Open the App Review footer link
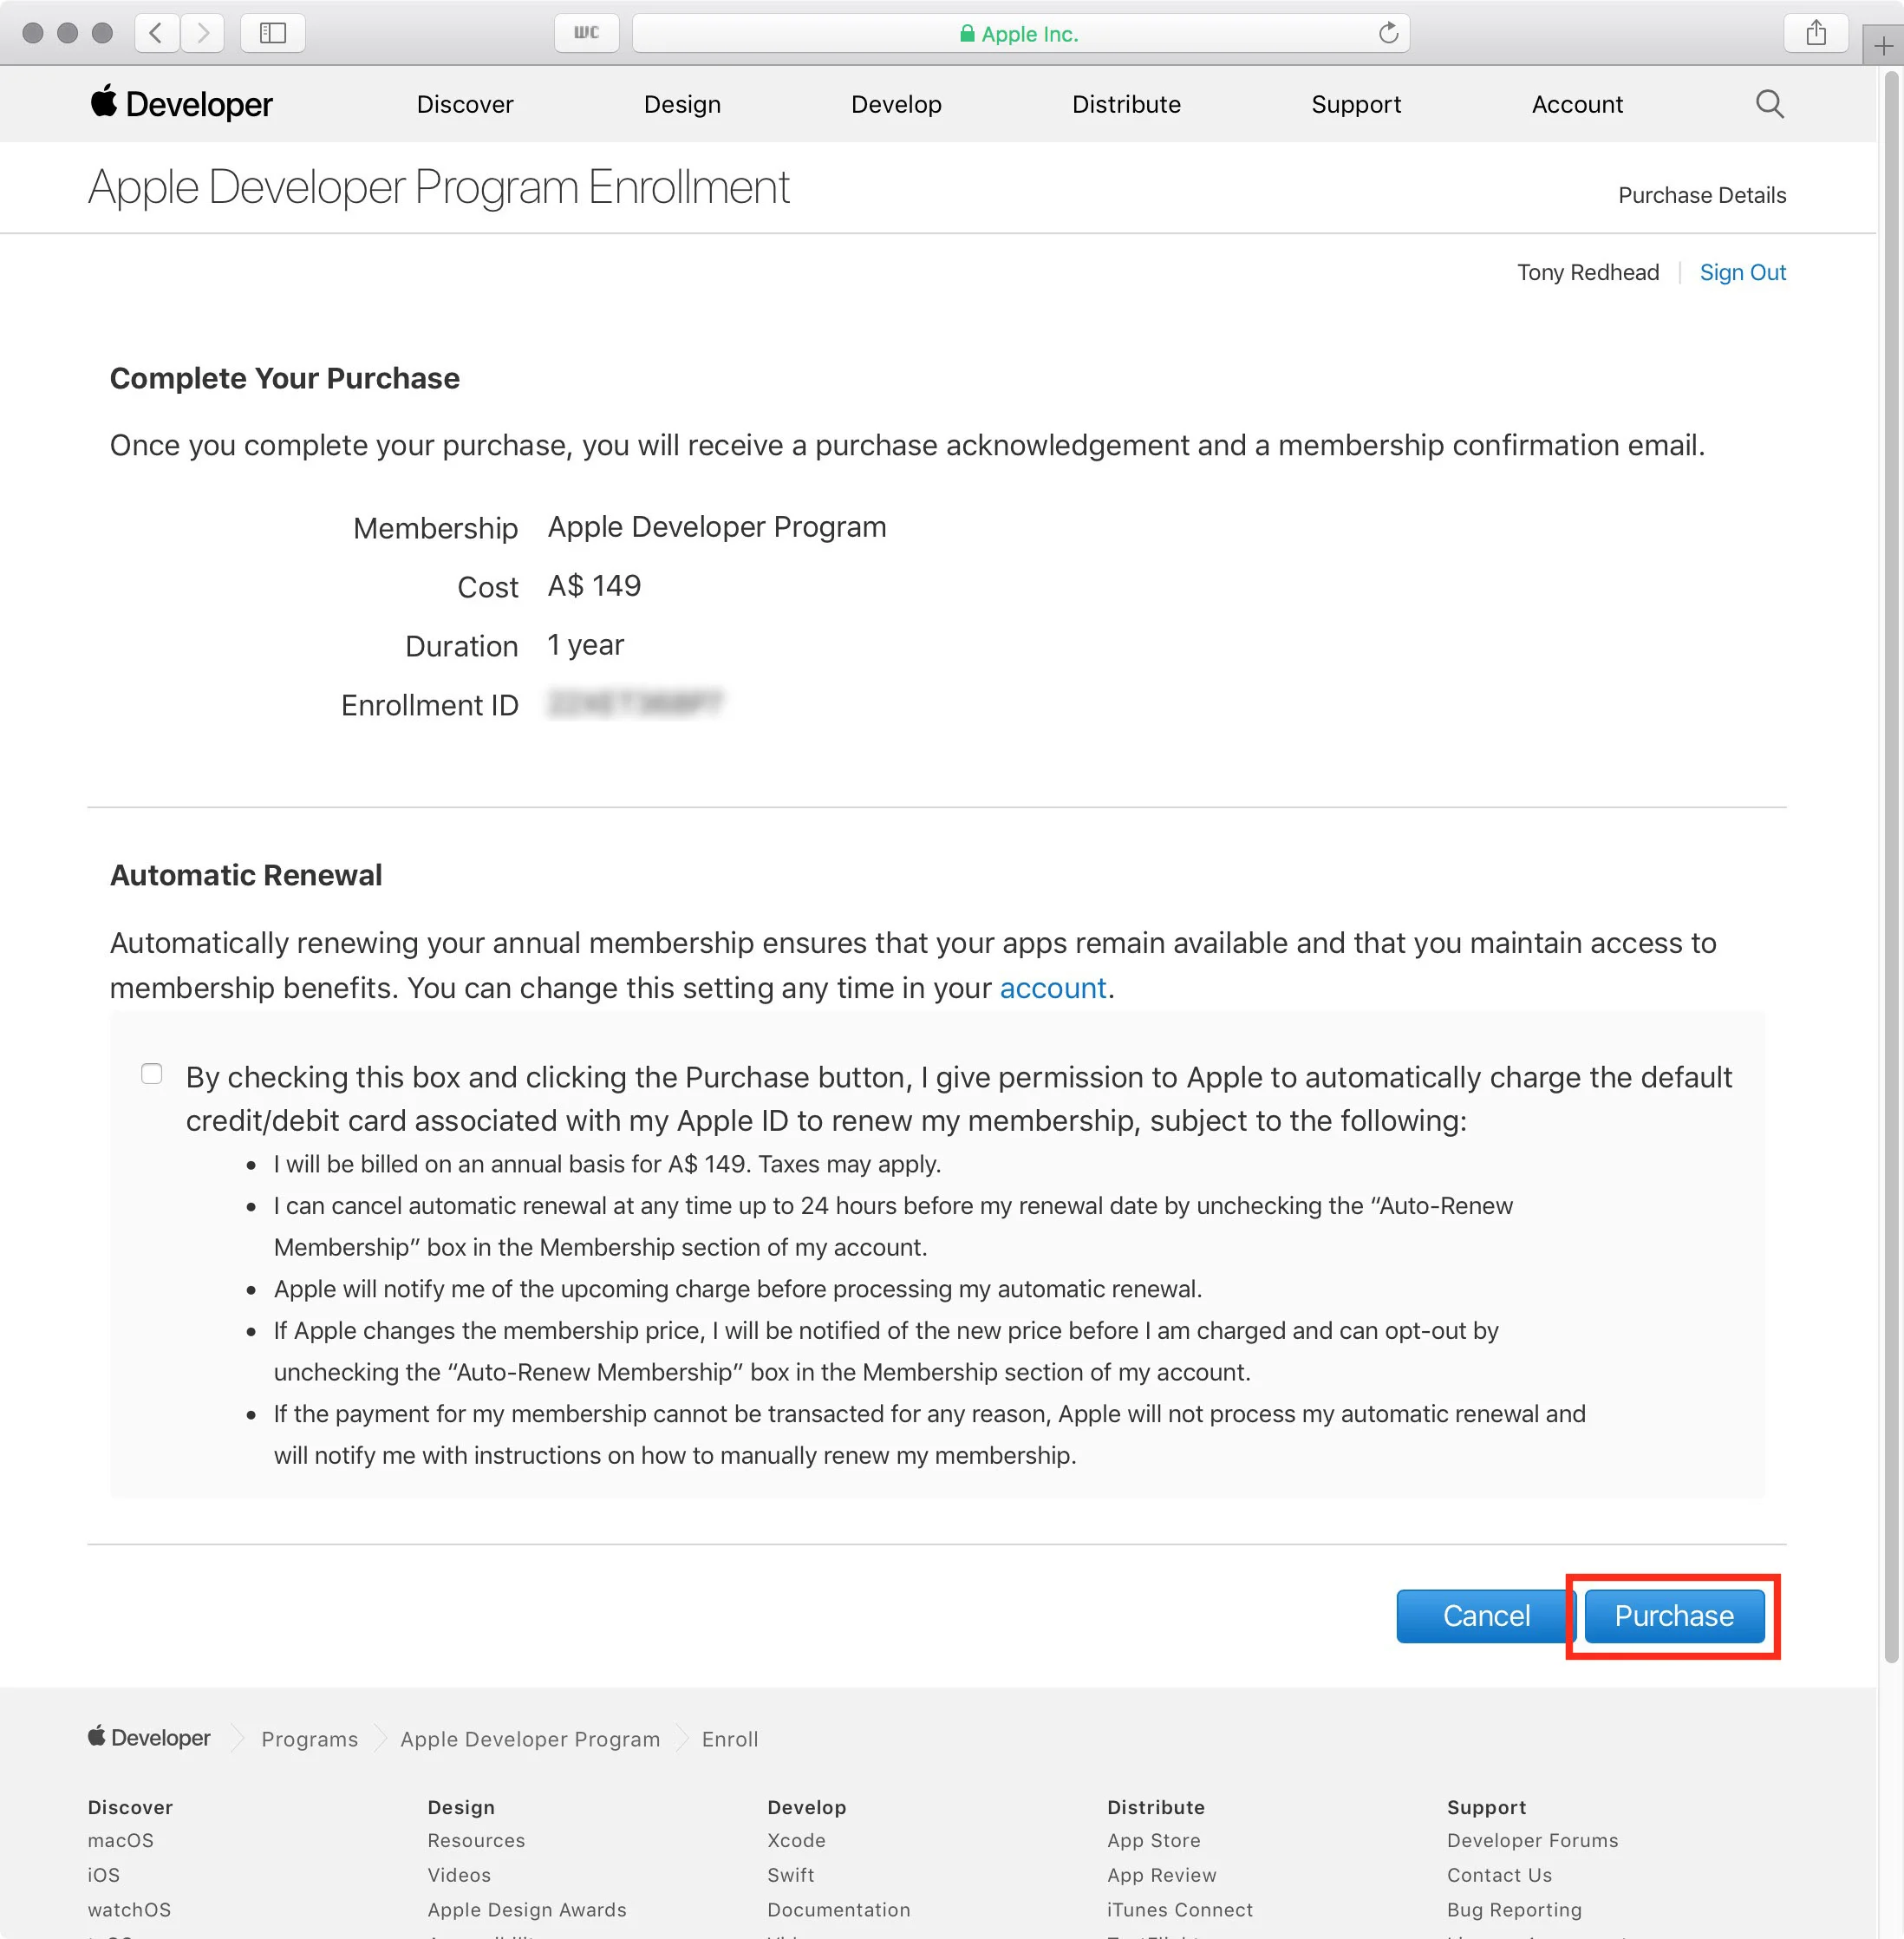1904x1939 pixels. click(x=1161, y=1875)
